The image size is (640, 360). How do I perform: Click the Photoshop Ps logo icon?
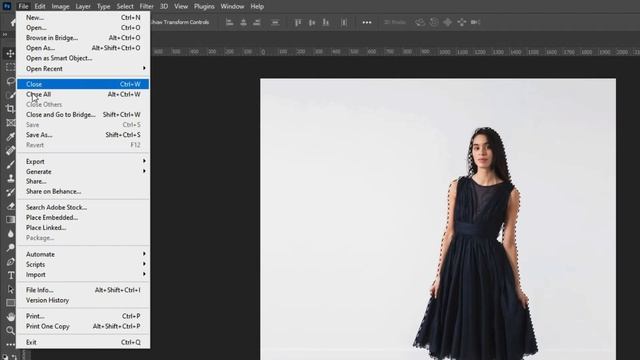point(7,6)
